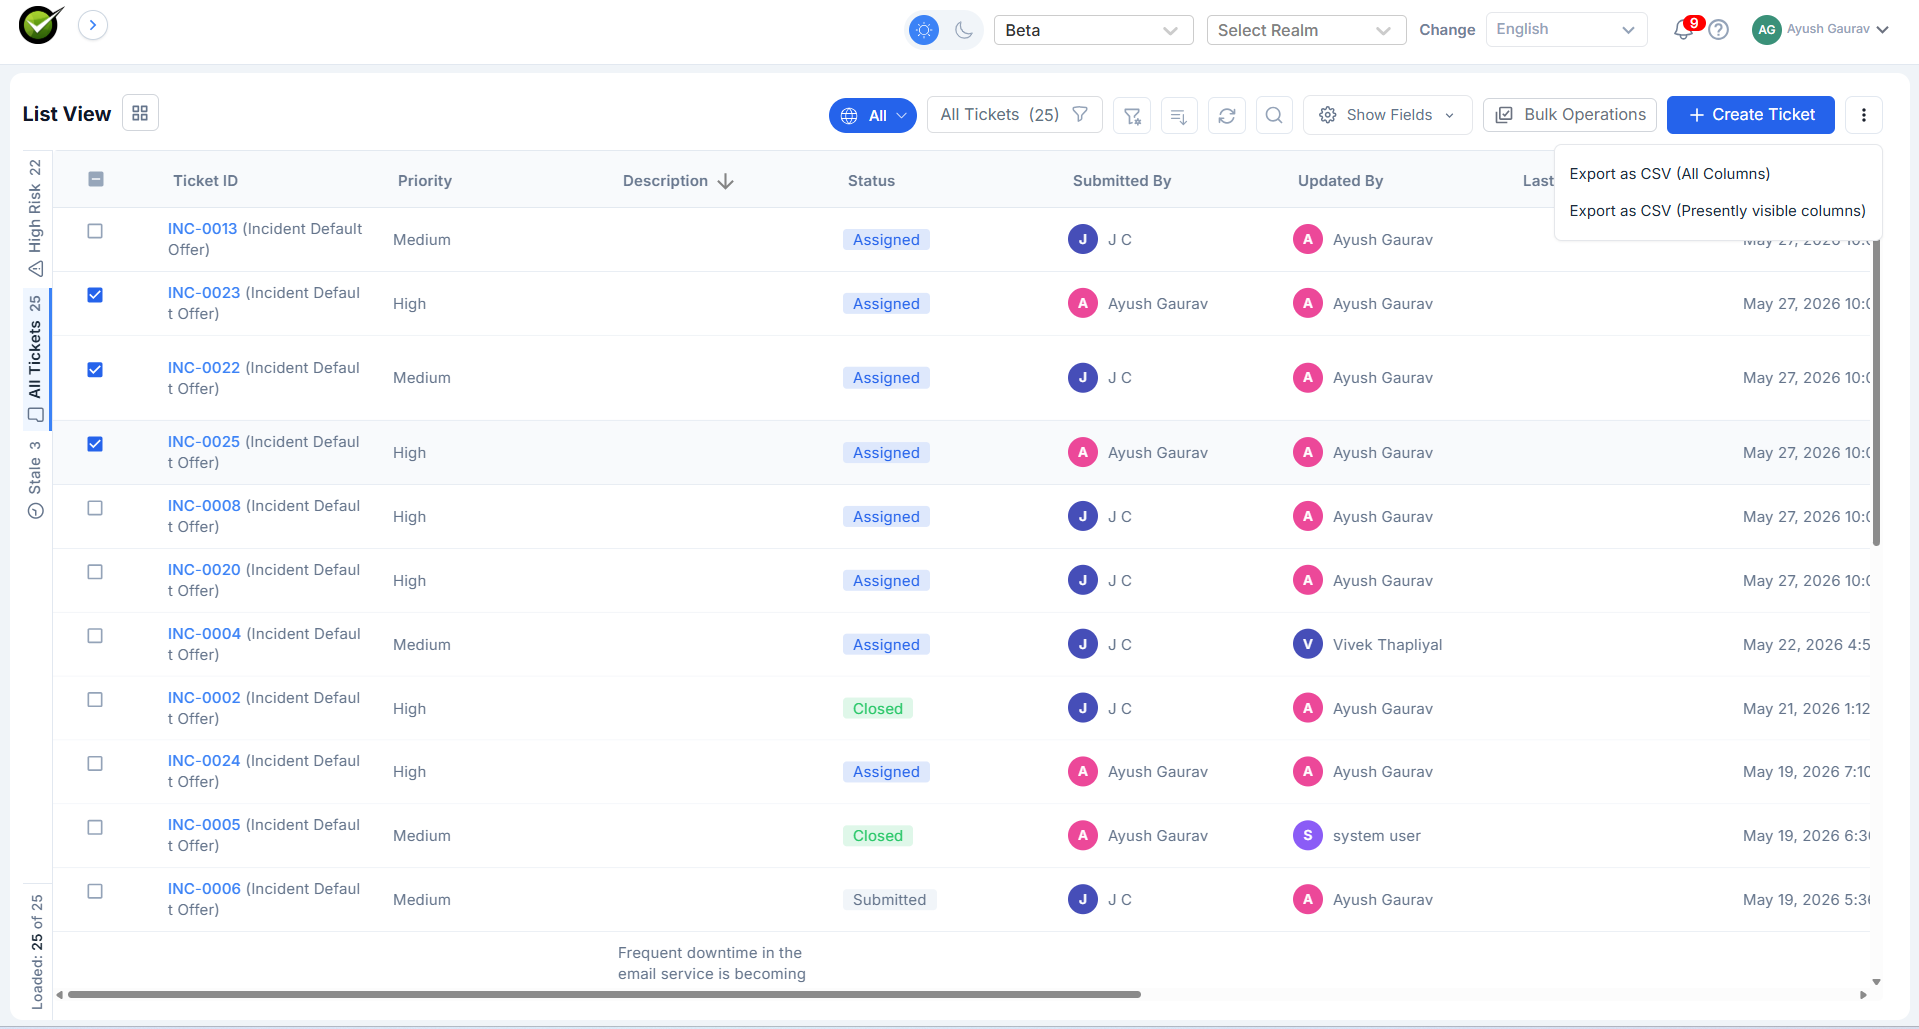
Task: Click the Ticket ID column header
Action: click(205, 181)
